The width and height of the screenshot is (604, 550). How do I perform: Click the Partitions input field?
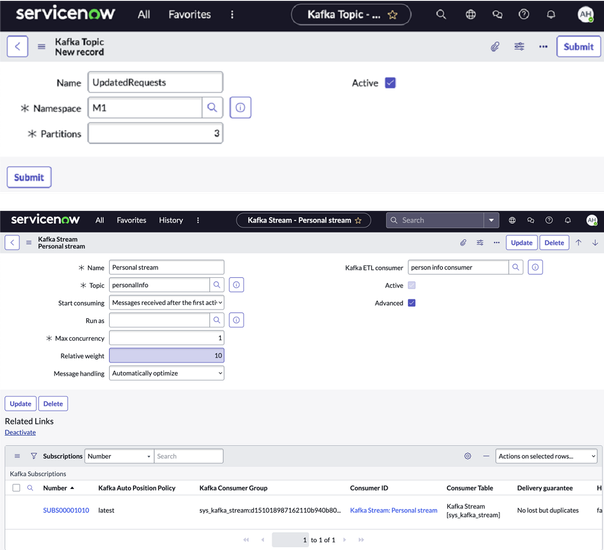coord(155,133)
